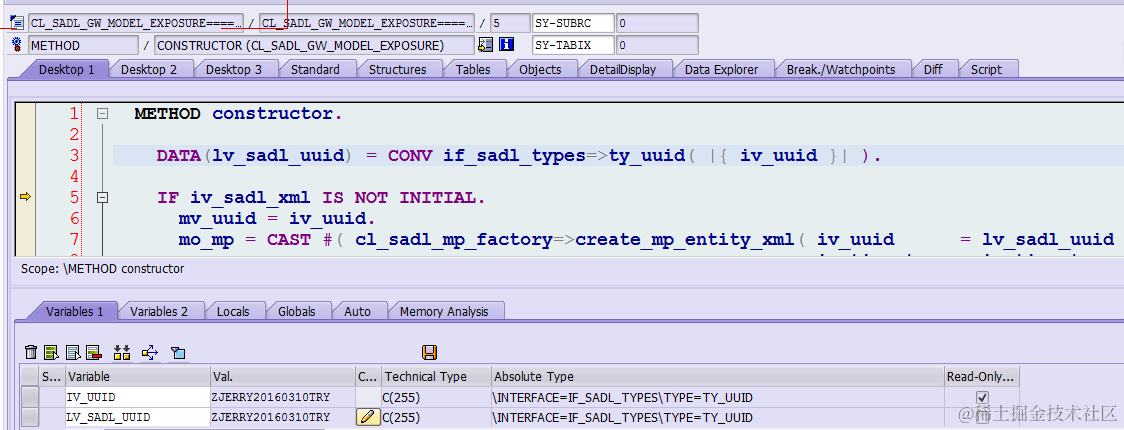The width and height of the screenshot is (1124, 430).
Task: Click the line number field showing 5
Action: pyautogui.click(x=510, y=24)
